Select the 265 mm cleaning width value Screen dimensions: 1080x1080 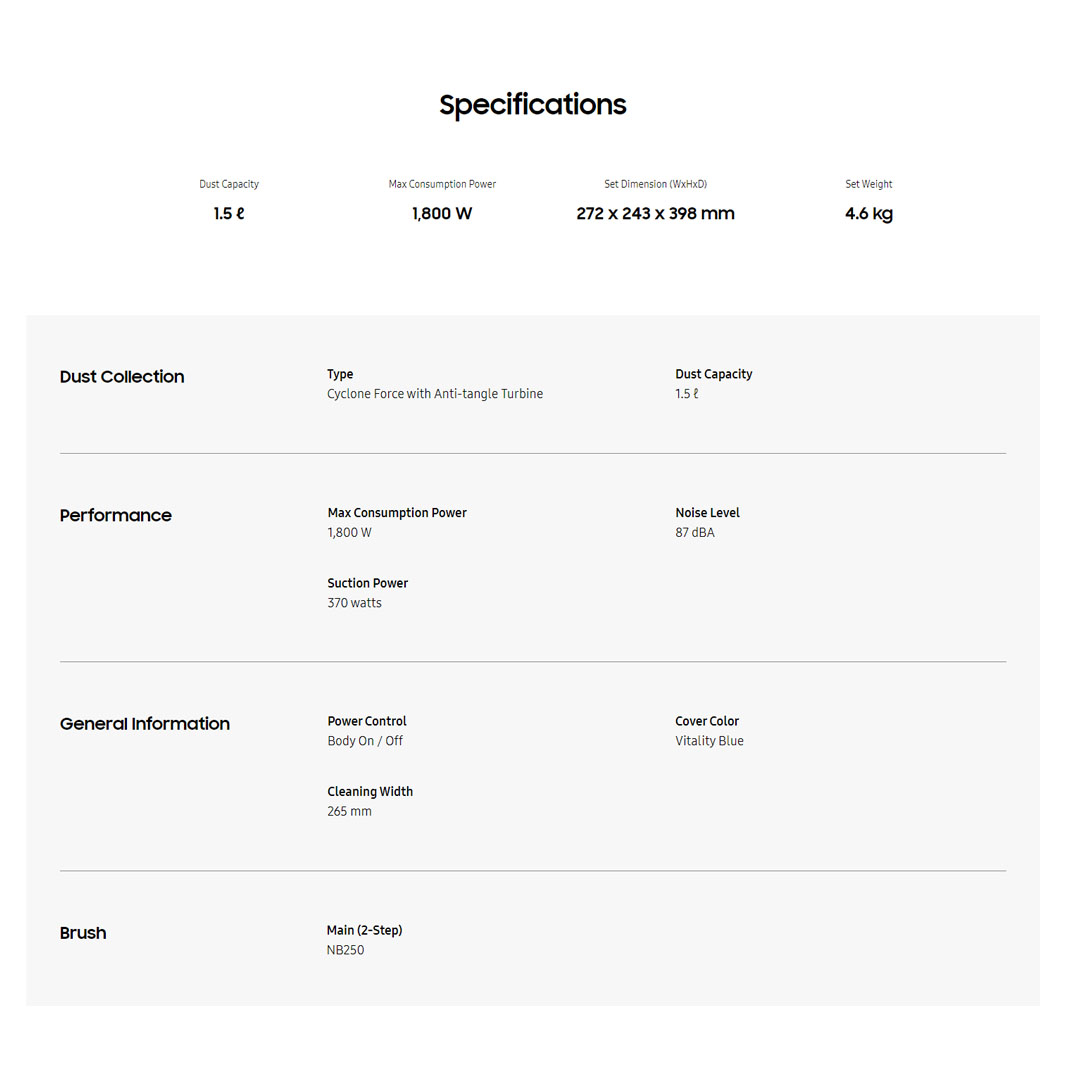[349, 811]
